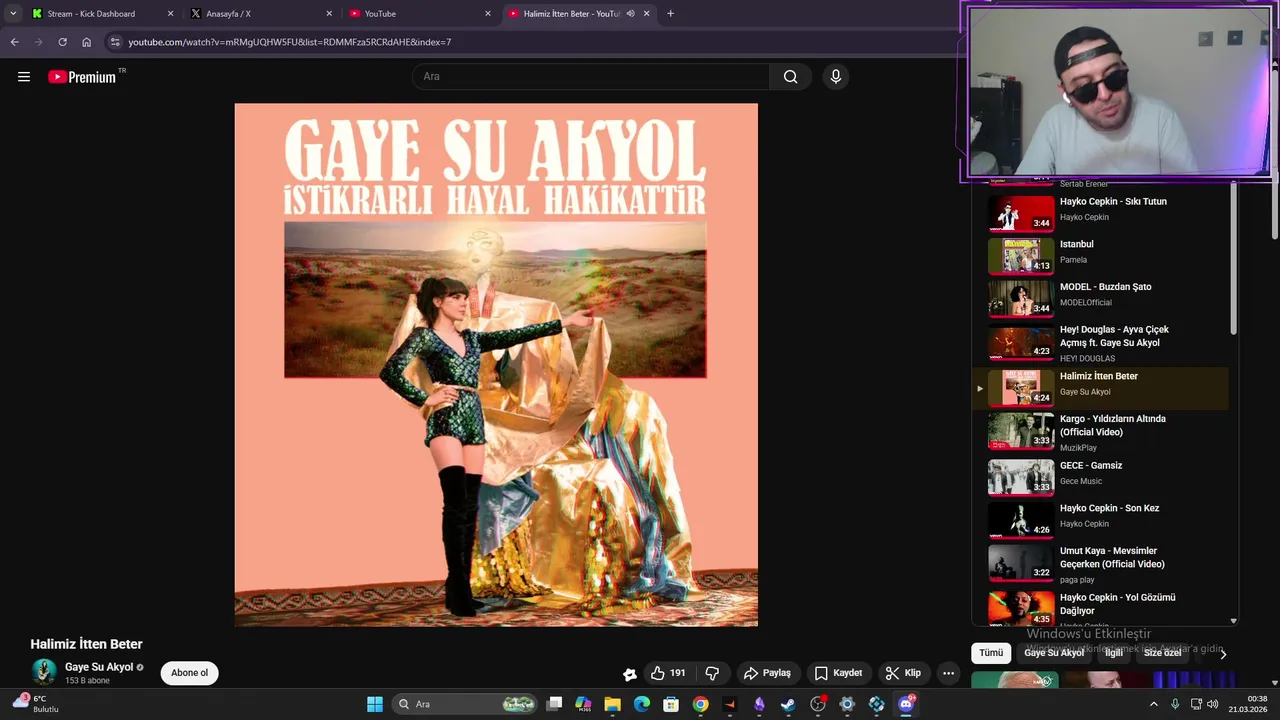Click in the YouTube Ara search field

point(591,77)
